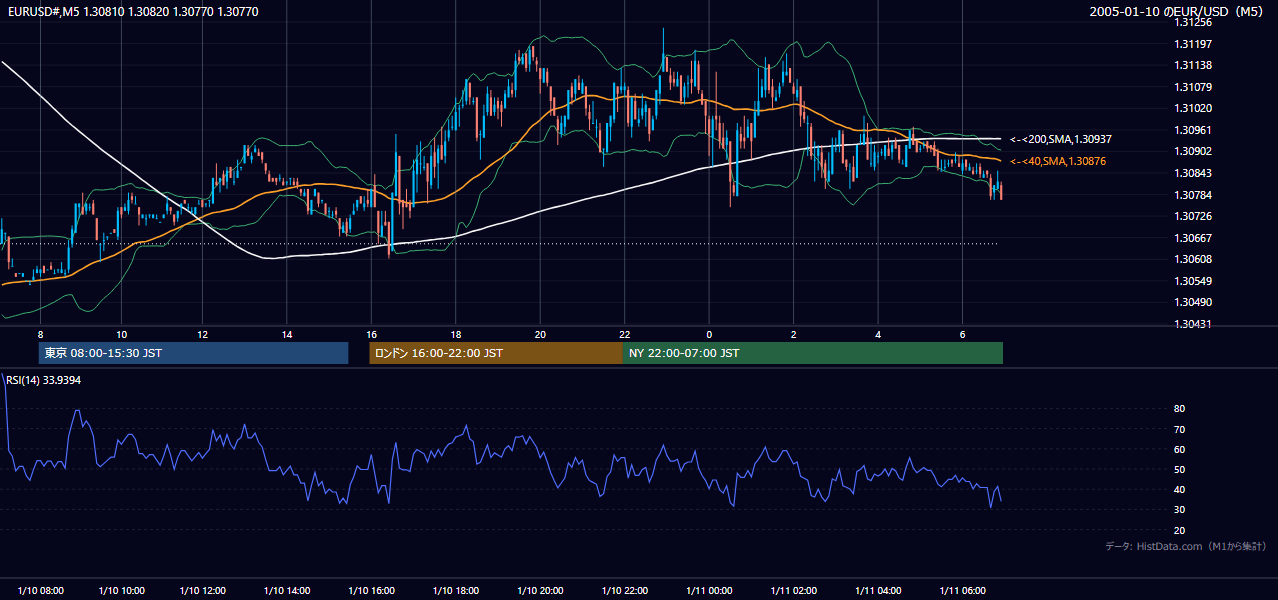Click price axis label 1.31256
Screen dimensions: 1278x600
[1193, 23]
